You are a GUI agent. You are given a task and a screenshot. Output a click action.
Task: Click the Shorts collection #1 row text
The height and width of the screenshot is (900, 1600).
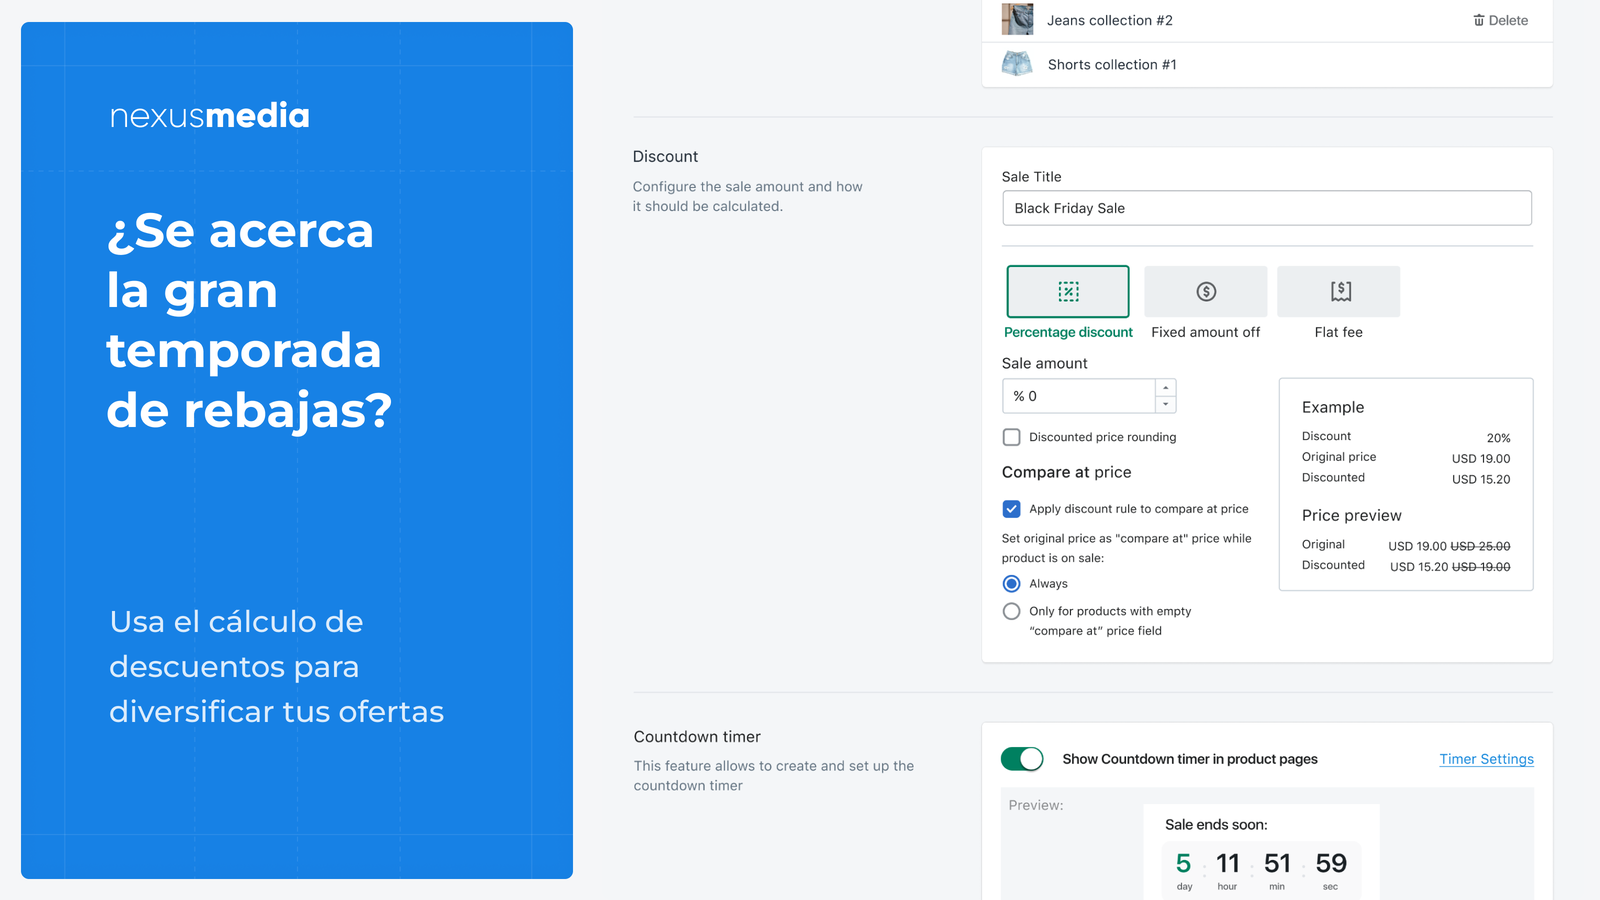(1112, 64)
